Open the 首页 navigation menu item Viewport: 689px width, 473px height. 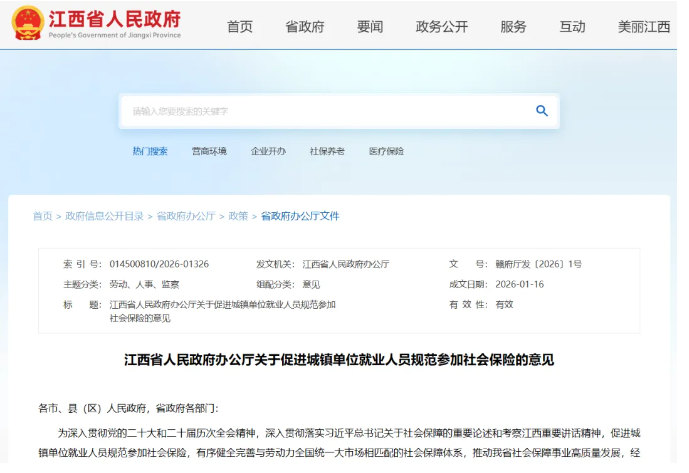[x=240, y=27]
